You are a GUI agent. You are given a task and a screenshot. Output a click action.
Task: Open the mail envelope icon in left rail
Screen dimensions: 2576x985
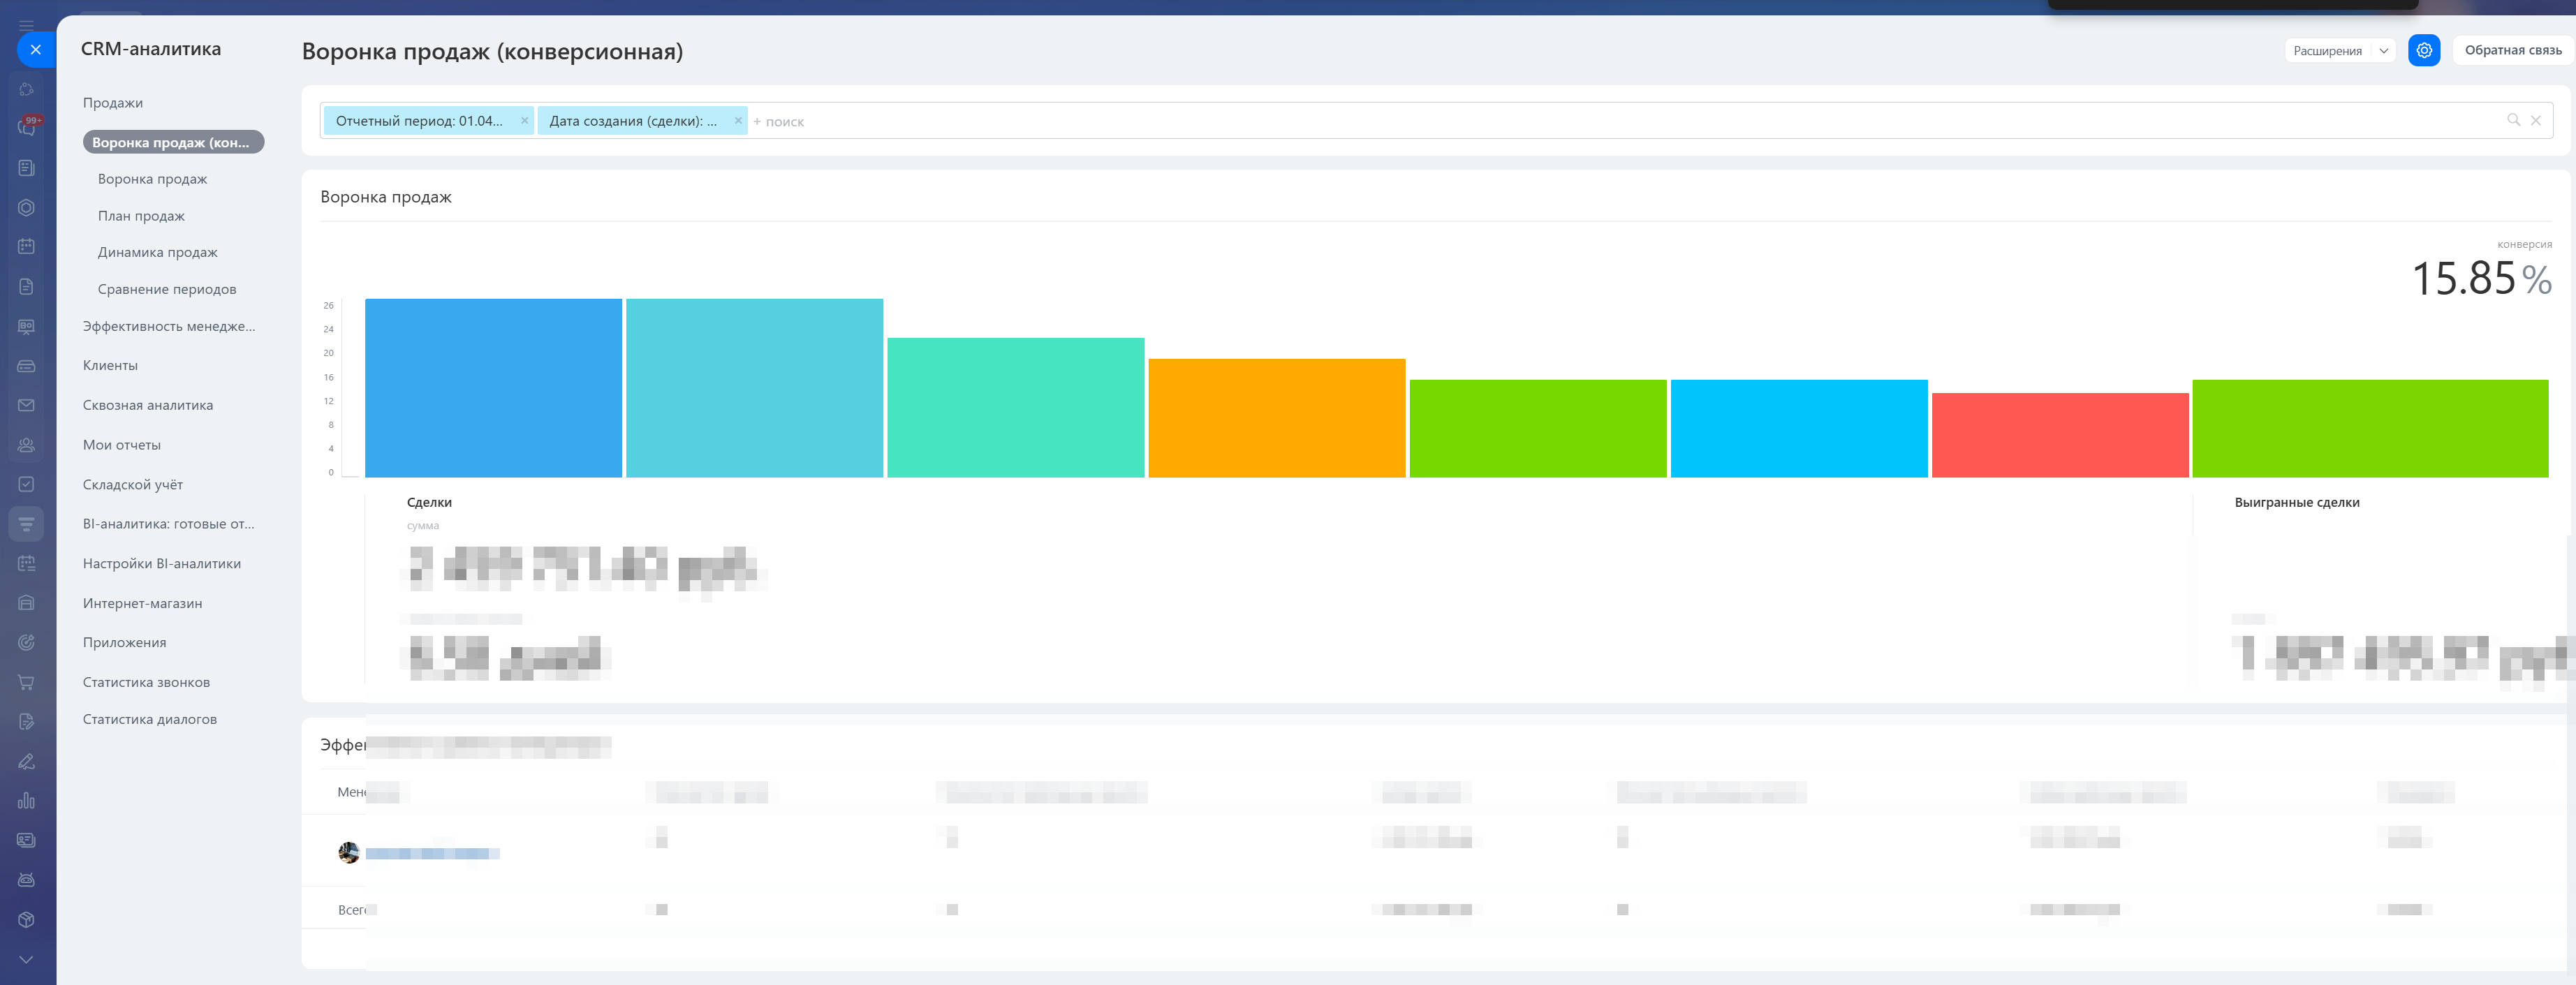[26, 405]
